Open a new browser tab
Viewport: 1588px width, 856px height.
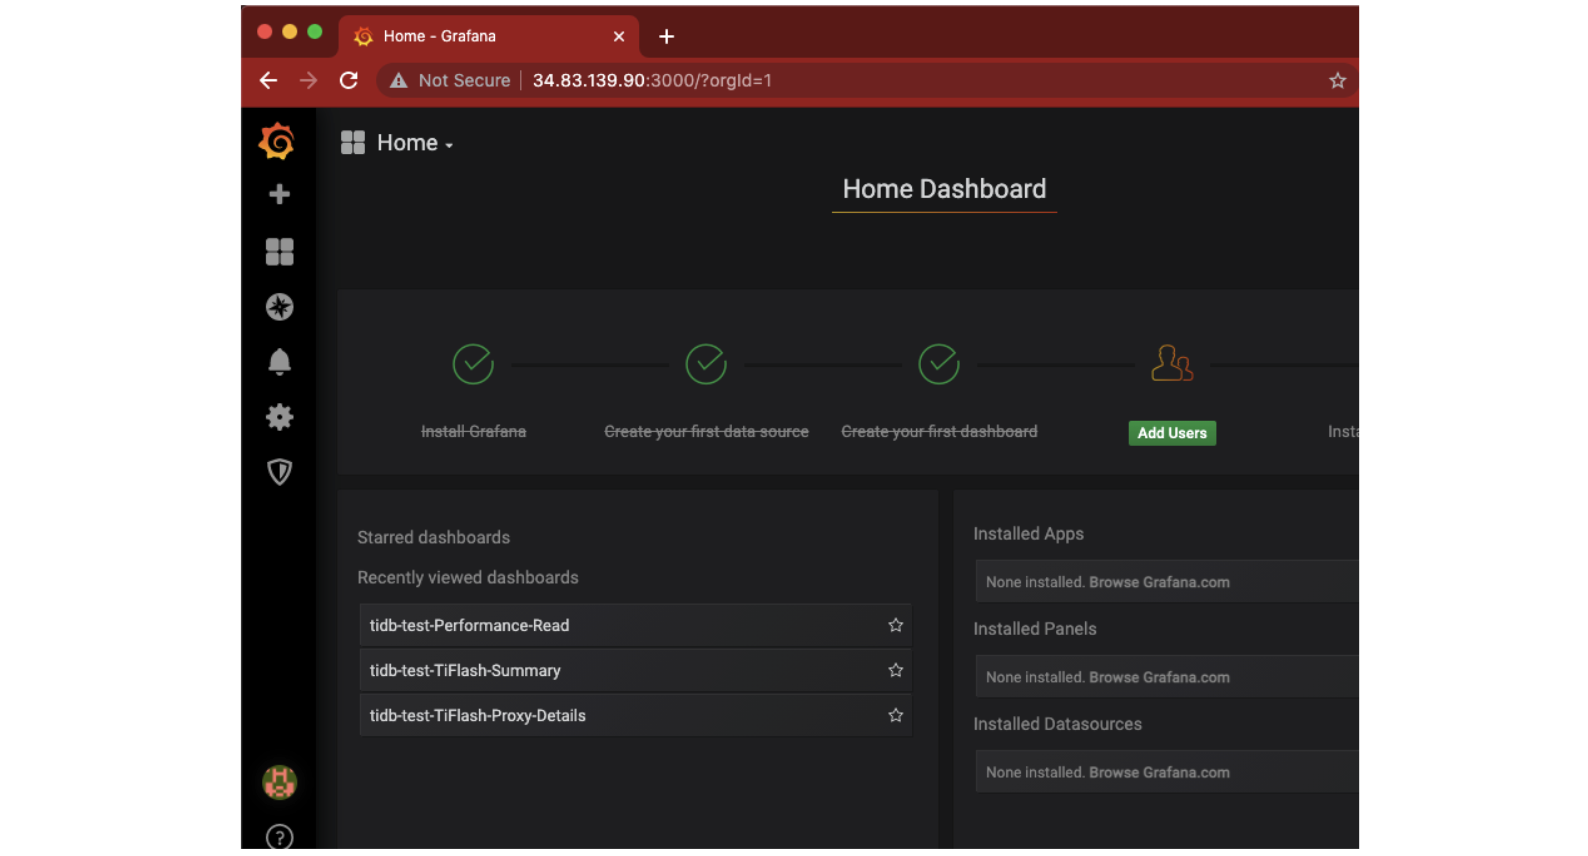[x=666, y=37]
